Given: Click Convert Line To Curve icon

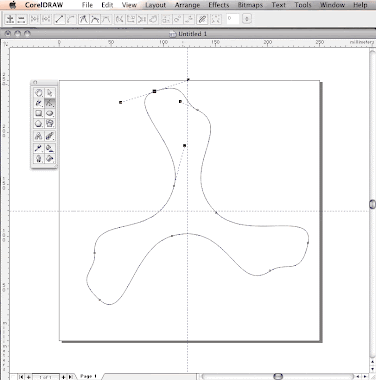Looking at the screenshot, I should [70, 19].
